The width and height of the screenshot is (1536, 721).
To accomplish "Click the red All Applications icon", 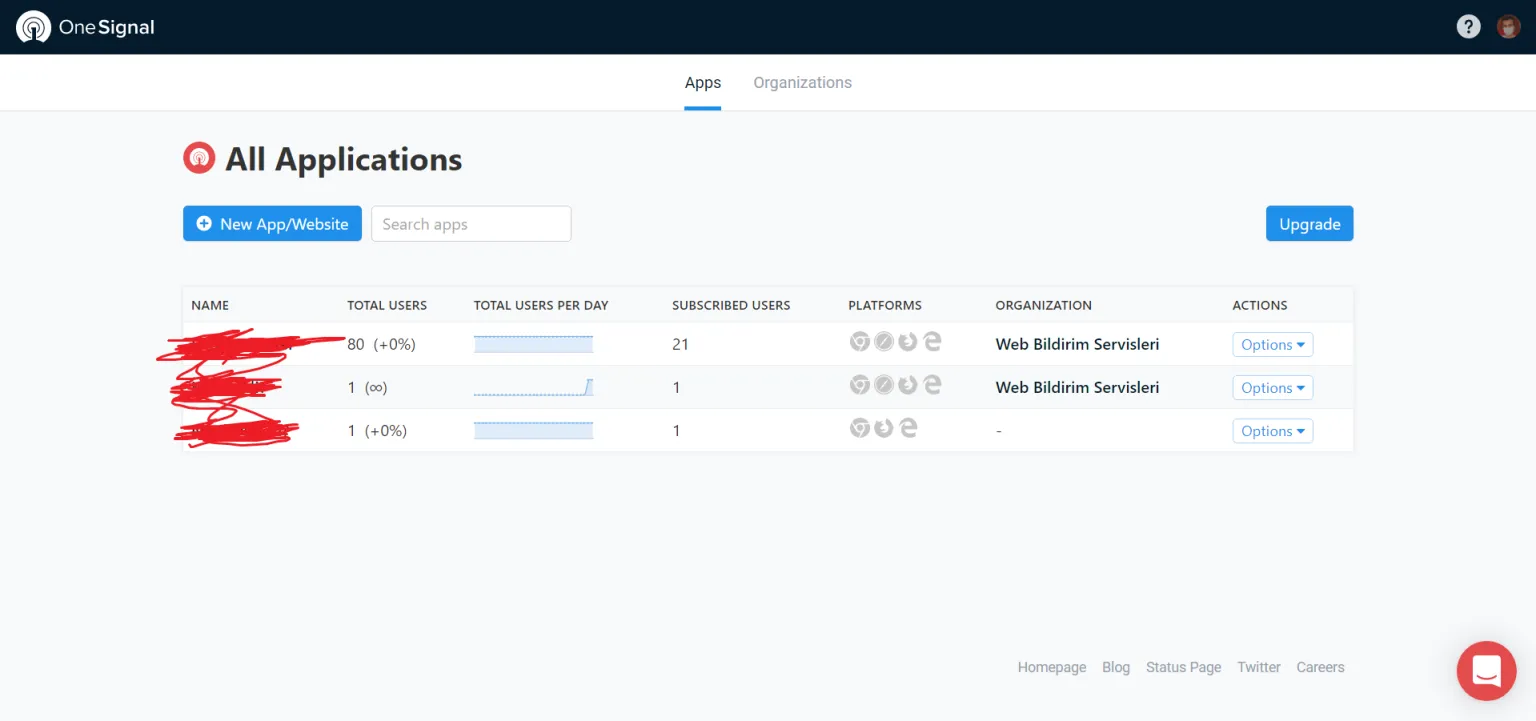I will pos(199,158).
